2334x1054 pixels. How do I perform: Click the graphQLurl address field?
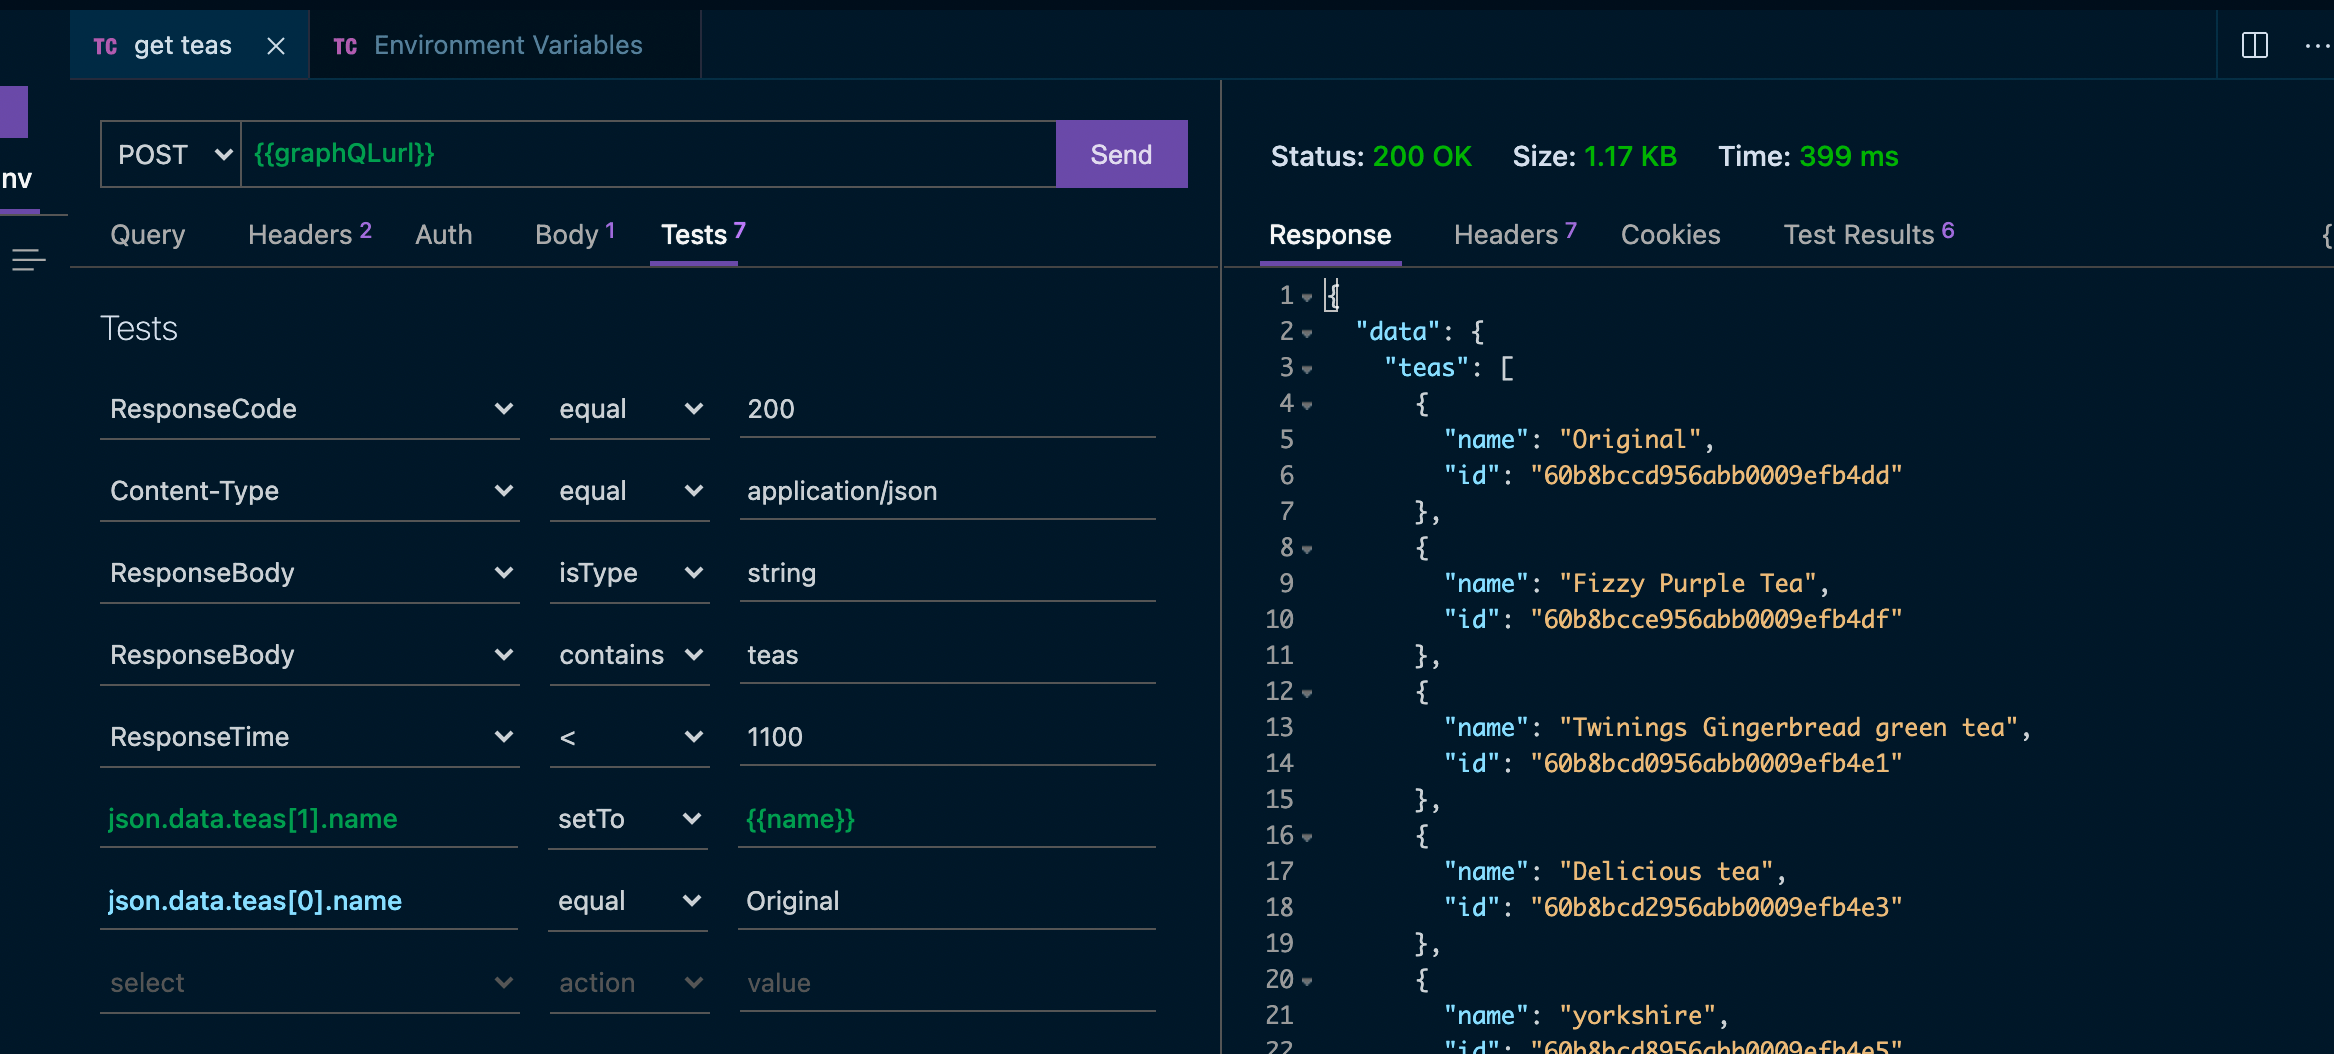[648, 153]
